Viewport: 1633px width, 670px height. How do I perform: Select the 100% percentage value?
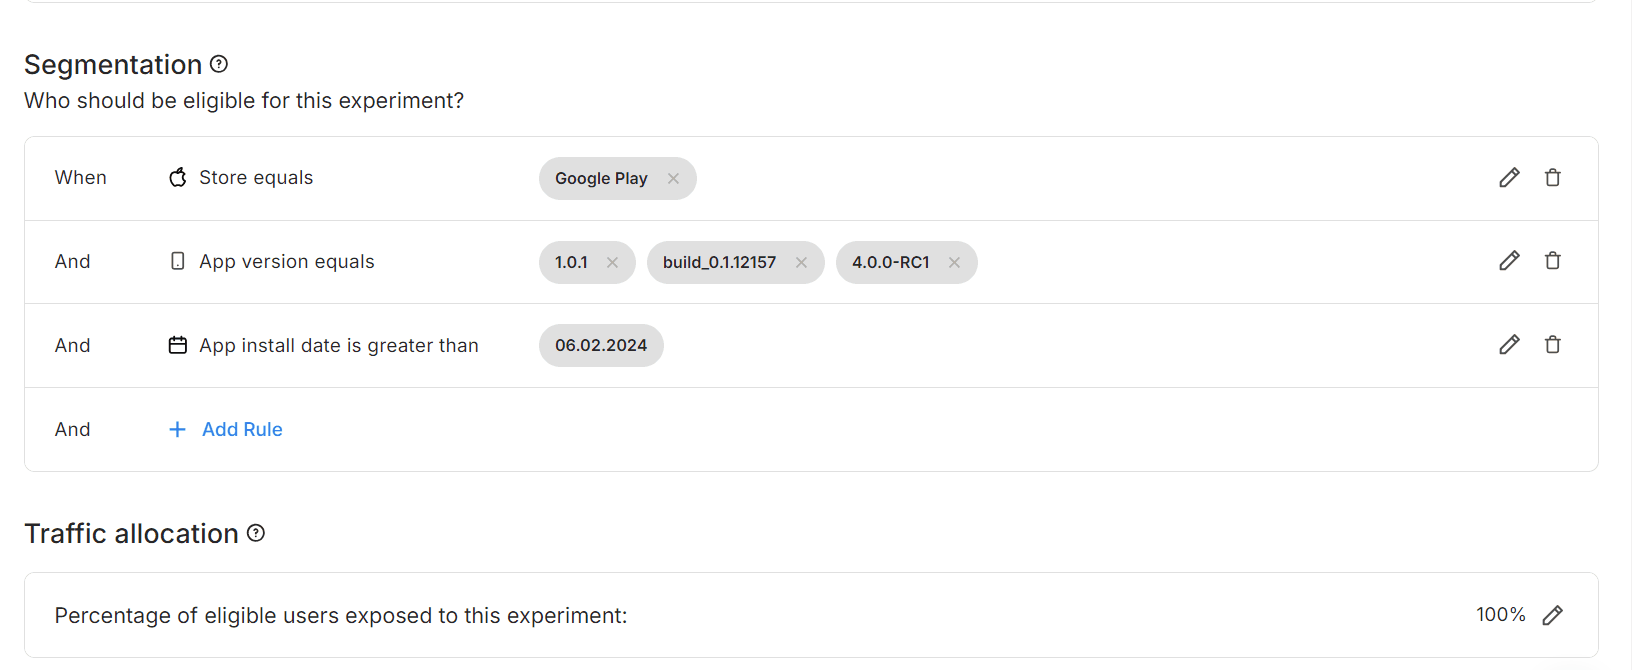click(x=1500, y=614)
